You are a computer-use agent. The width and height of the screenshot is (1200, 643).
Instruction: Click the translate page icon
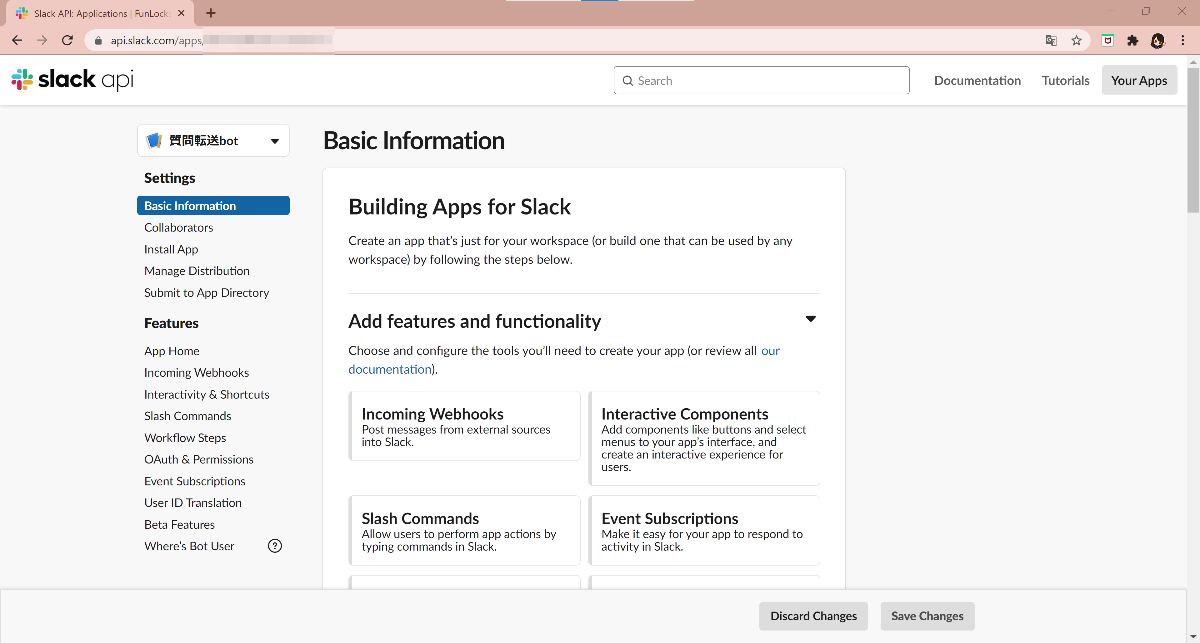coord(1051,40)
